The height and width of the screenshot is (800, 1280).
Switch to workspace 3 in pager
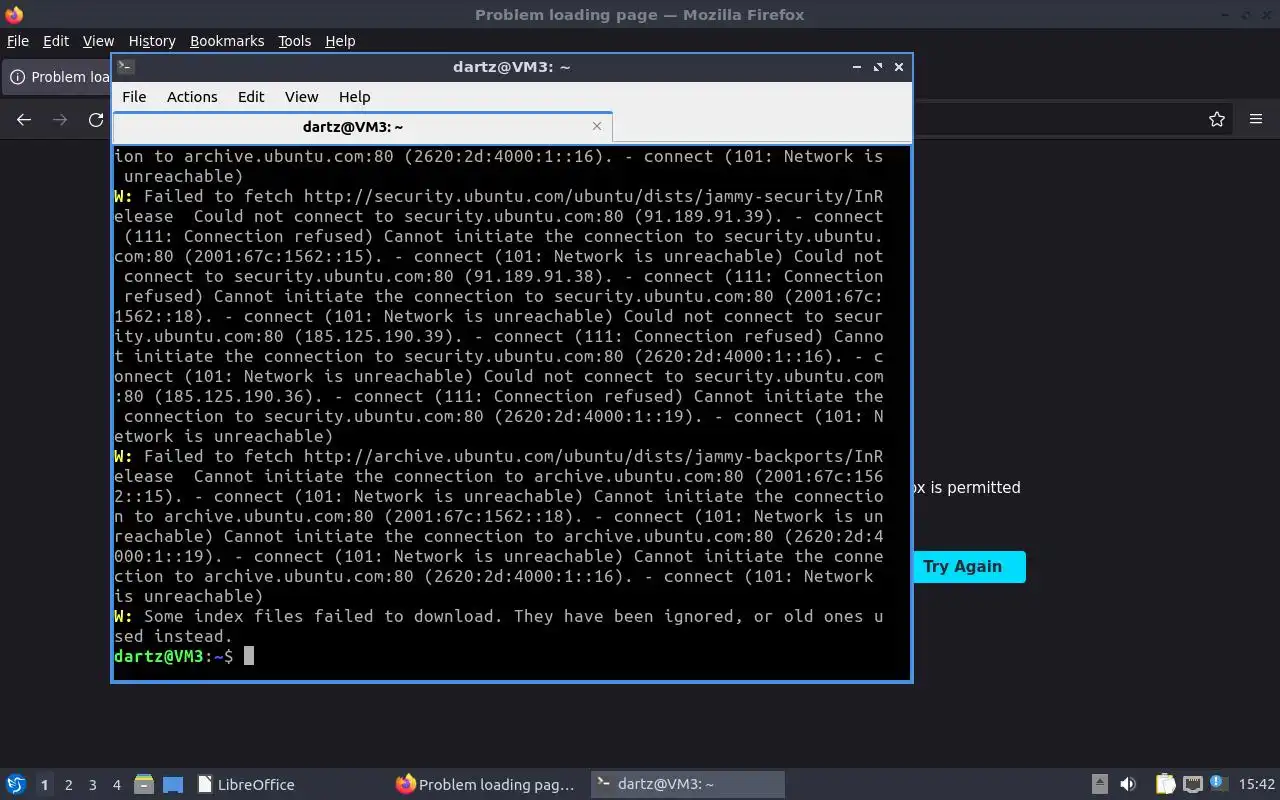coord(92,785)
